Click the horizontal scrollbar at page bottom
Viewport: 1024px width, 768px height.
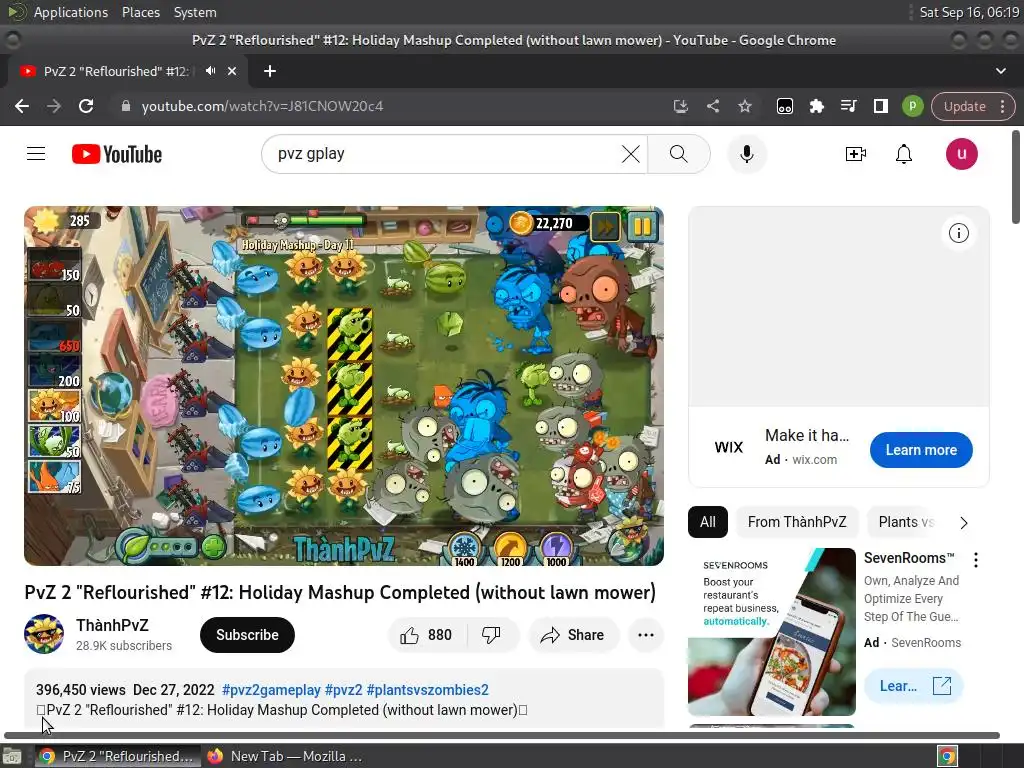click(x=502, y=735)
